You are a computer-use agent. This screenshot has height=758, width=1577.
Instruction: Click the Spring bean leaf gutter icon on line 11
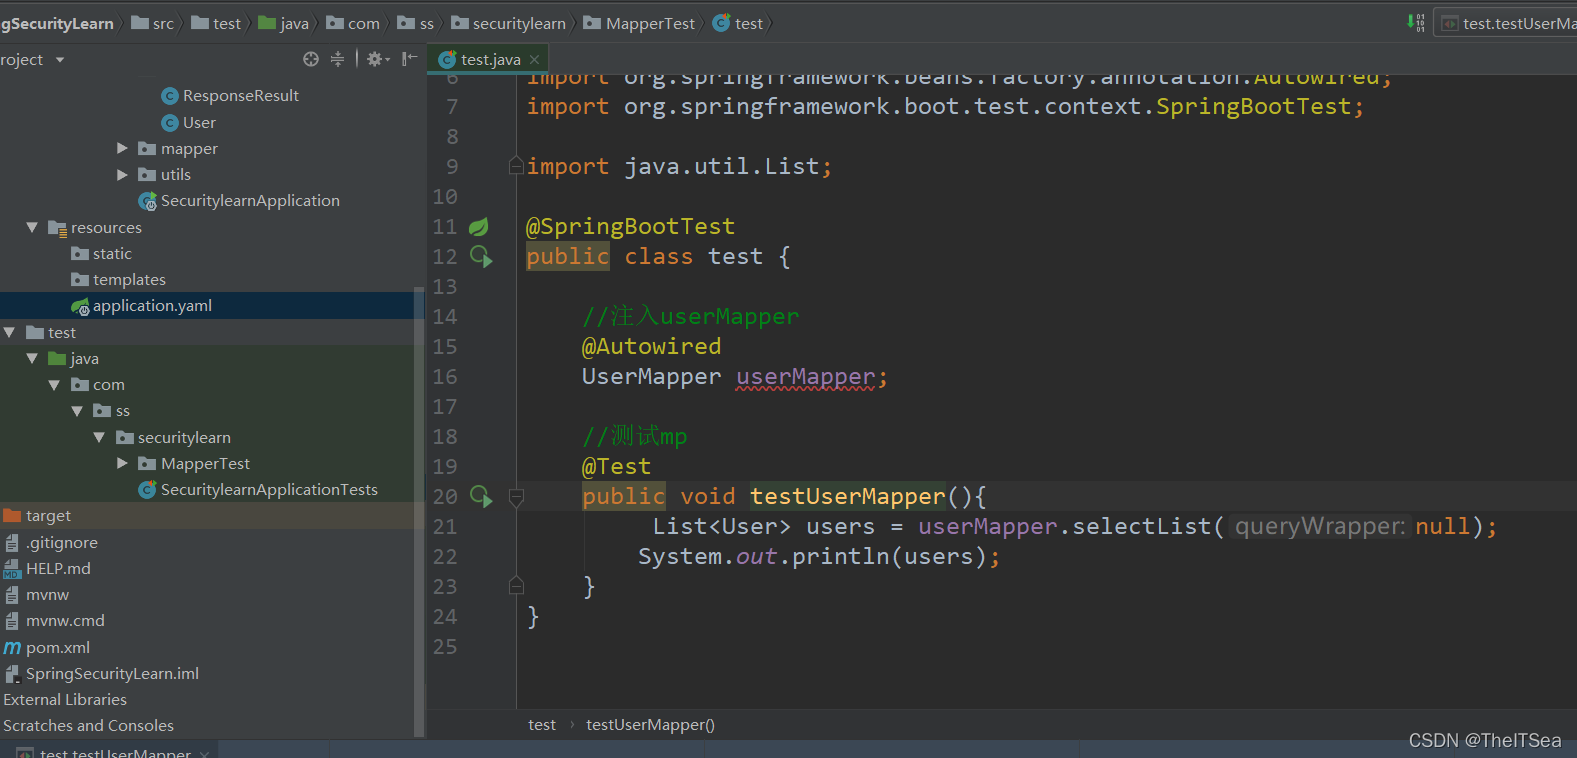click(479, 227)
